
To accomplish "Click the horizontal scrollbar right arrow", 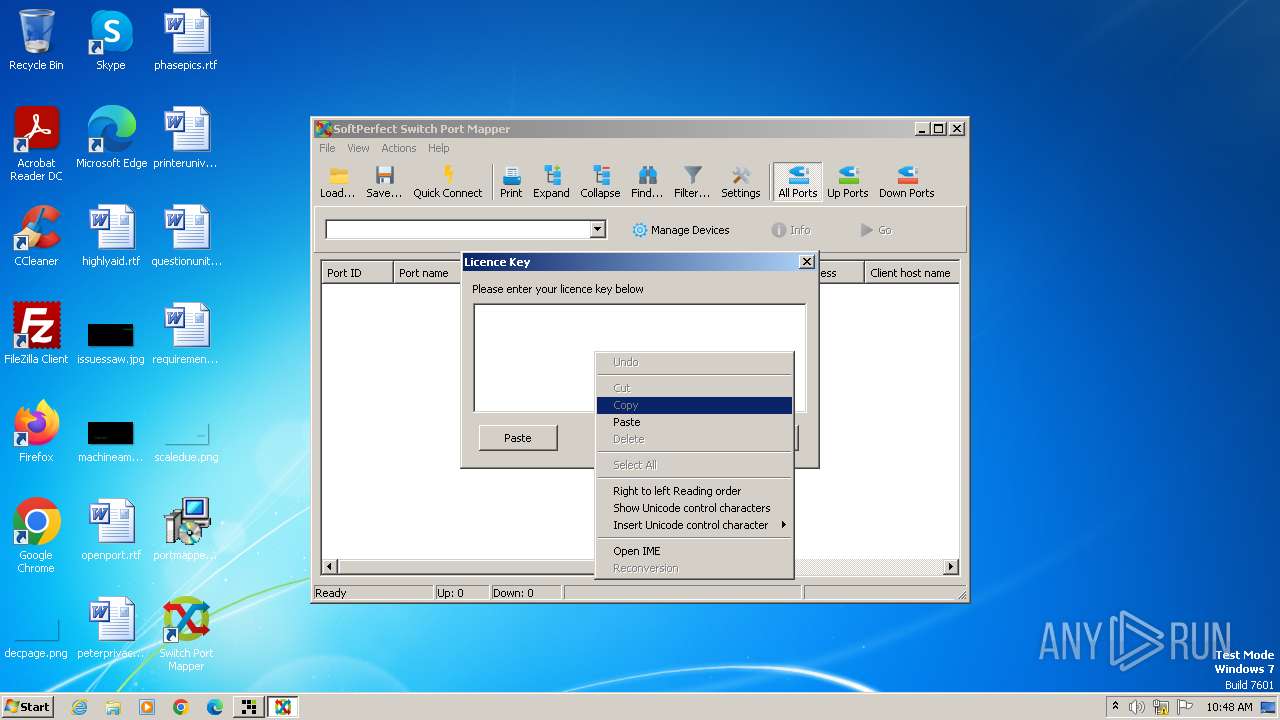I will pos(951,567).
